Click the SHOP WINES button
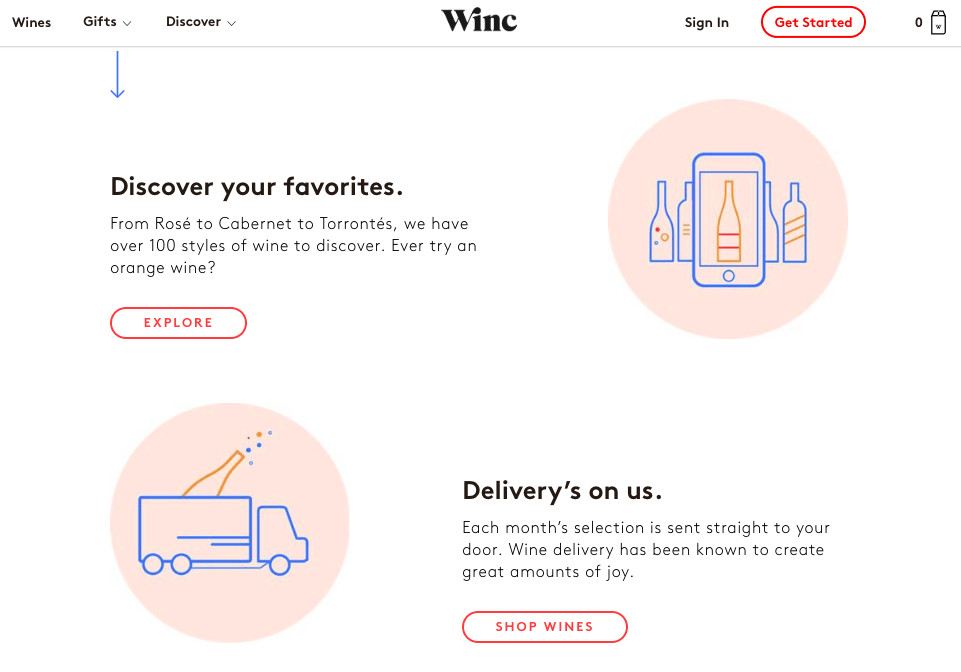Screen dimensions: 961x672 (x=544, y=627)
